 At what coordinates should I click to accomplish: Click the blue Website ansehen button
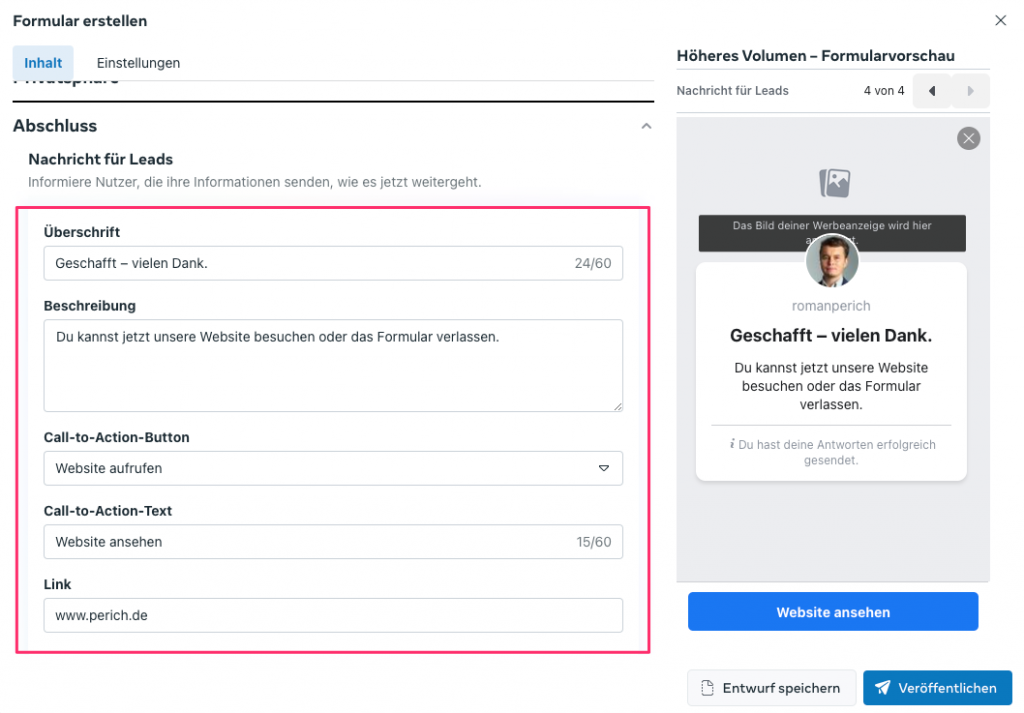[x=832, y=611]
